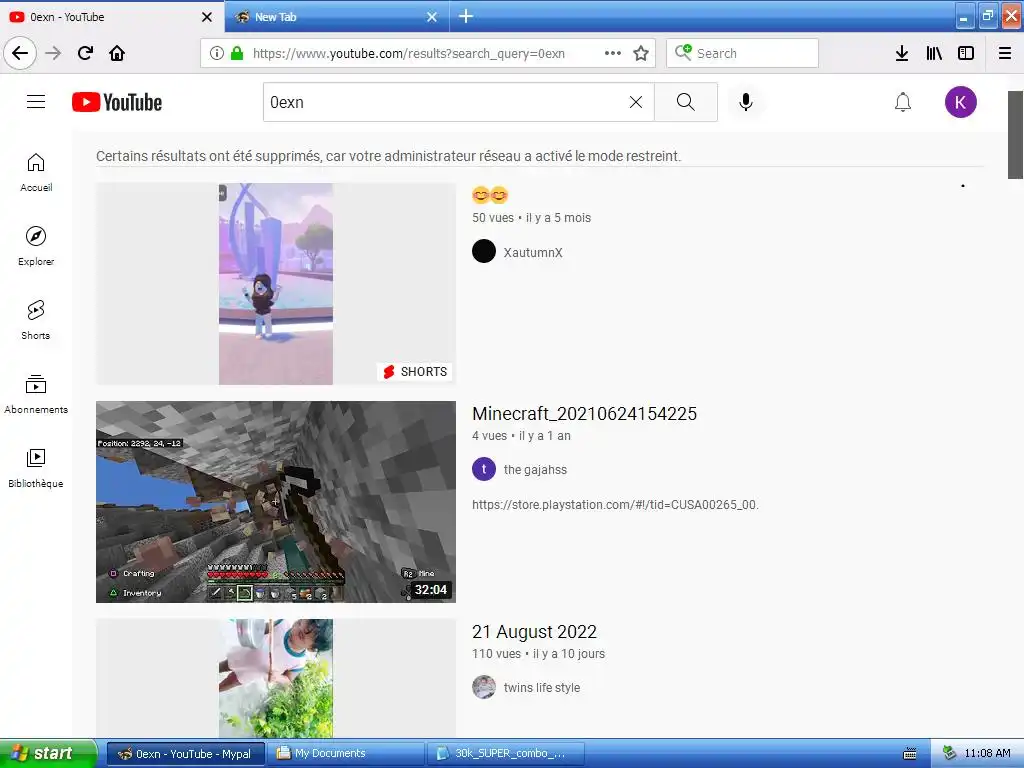The image size is (1024, 768).
Task: Open the browser hamburger menu
Action: [1005, 53]
